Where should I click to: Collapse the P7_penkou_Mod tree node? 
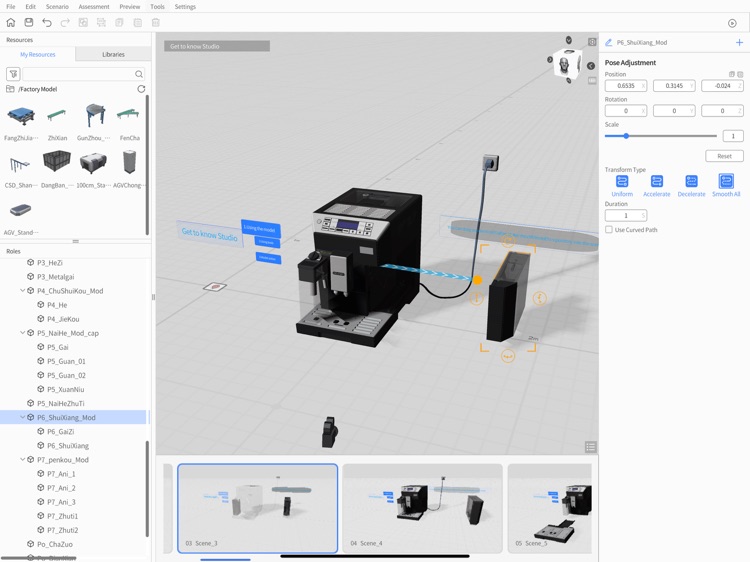click(x=23, y=460)
